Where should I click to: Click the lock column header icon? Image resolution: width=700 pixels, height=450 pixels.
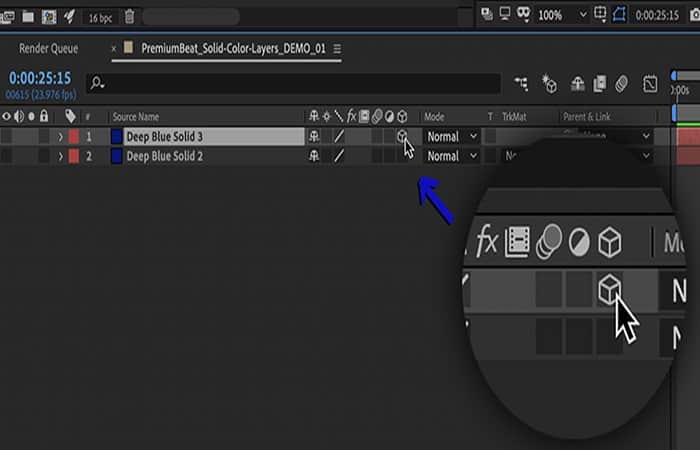coord(44,116)
